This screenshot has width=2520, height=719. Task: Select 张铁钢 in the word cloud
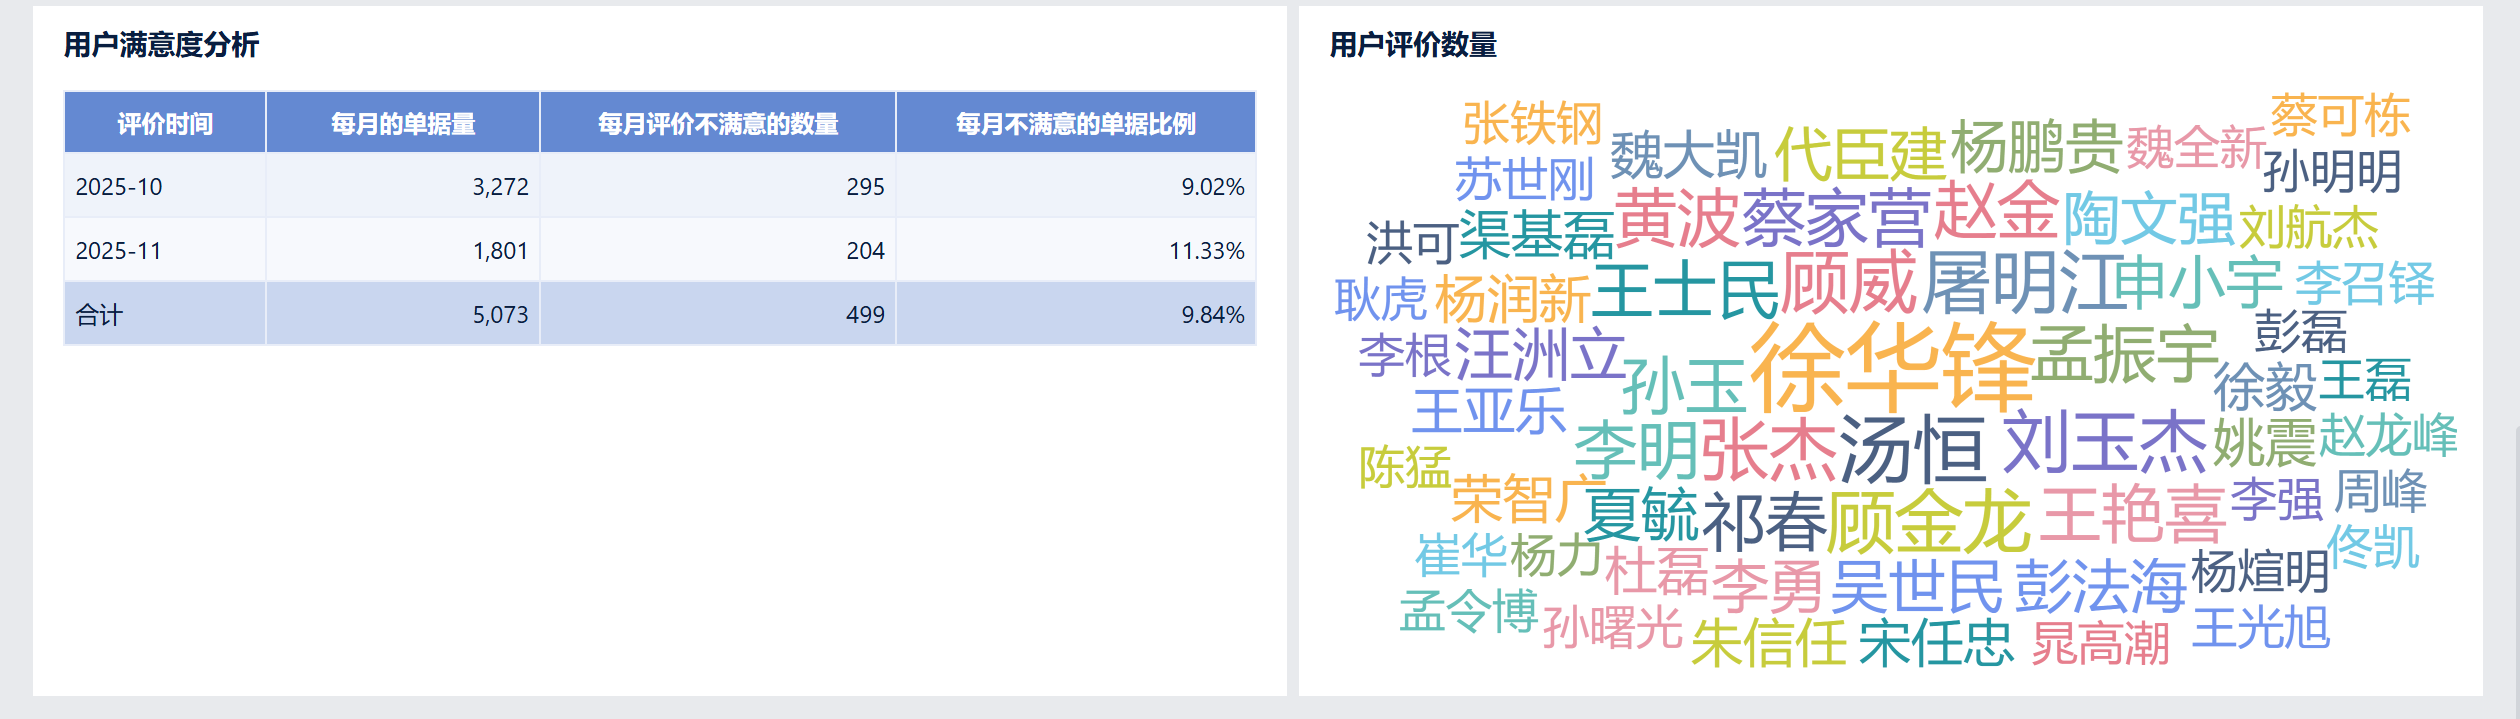[1532, 124]
